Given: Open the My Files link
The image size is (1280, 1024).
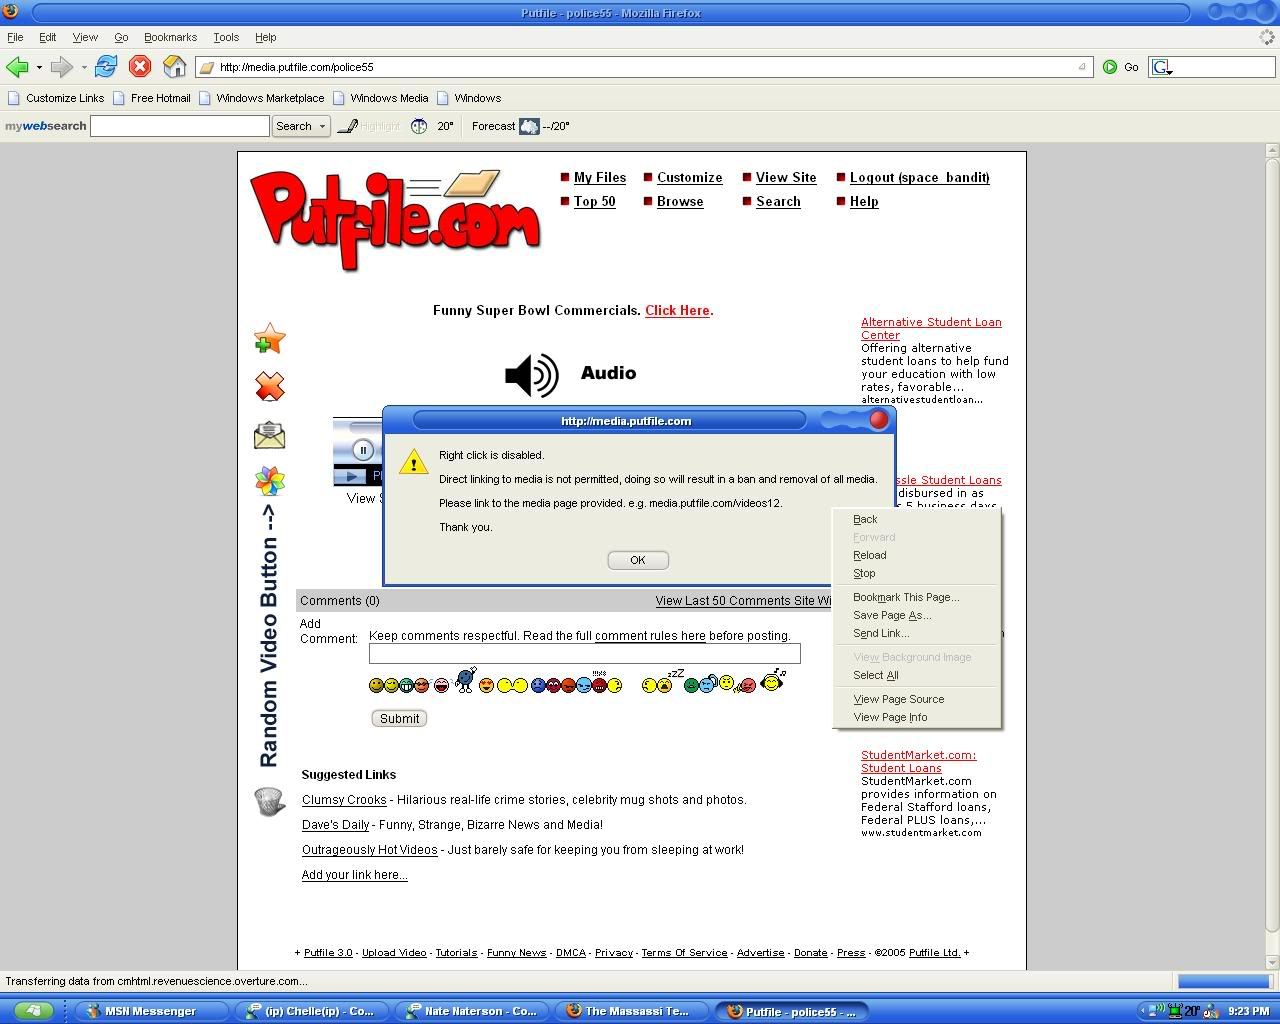Looking at the screenshot, I should (x=600, y=177).
